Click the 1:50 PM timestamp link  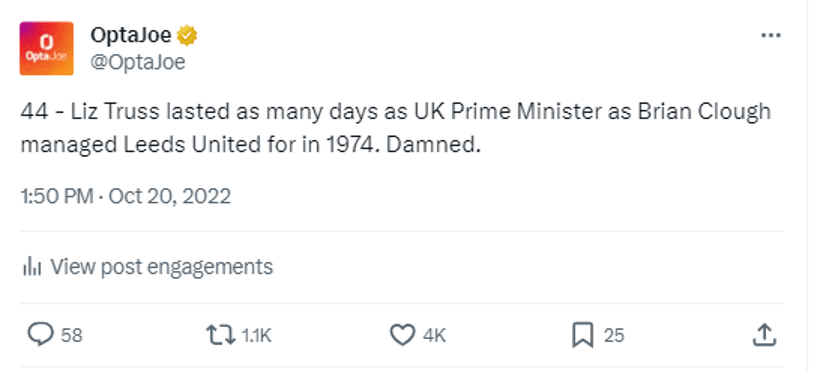[x=57, y=197]
